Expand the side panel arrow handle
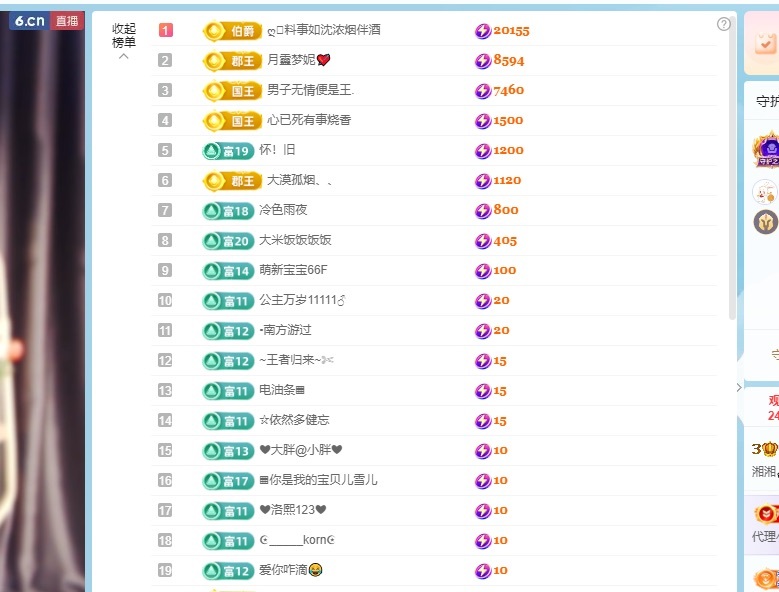The image size is (779, 592). pyautogui.click(x=739, y=387)
